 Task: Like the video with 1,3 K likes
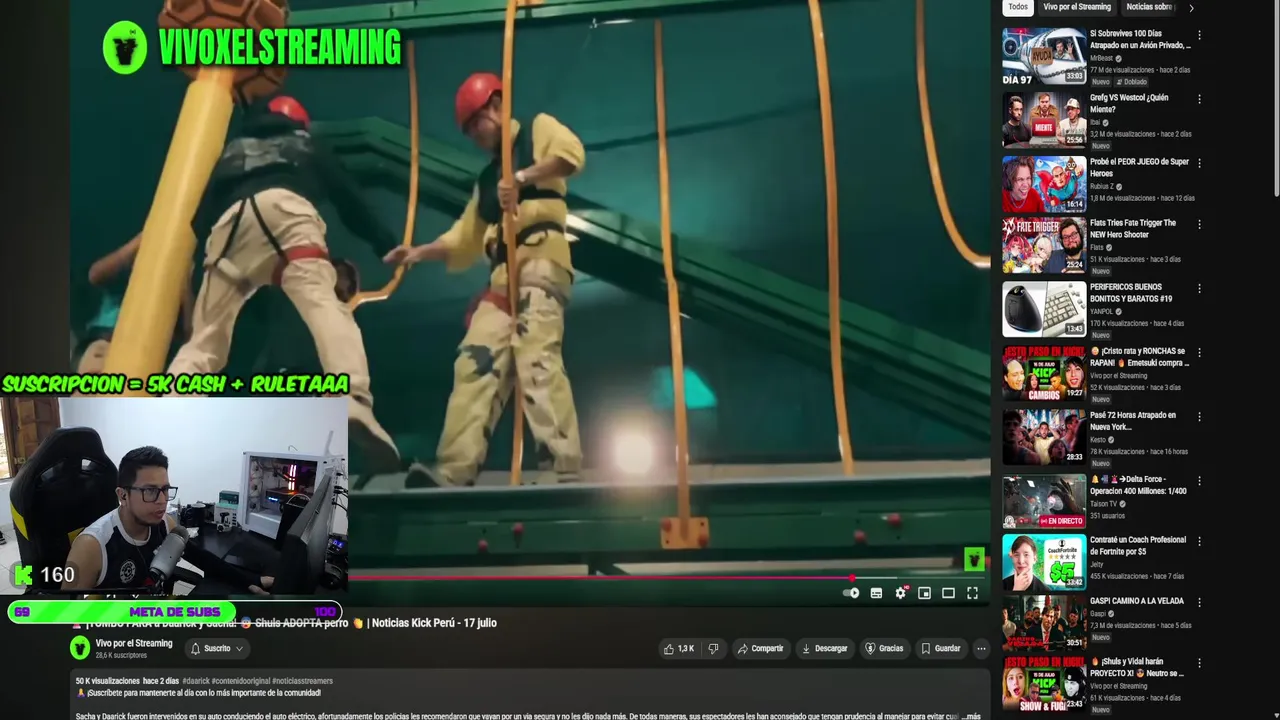click(x=678, y=648)
